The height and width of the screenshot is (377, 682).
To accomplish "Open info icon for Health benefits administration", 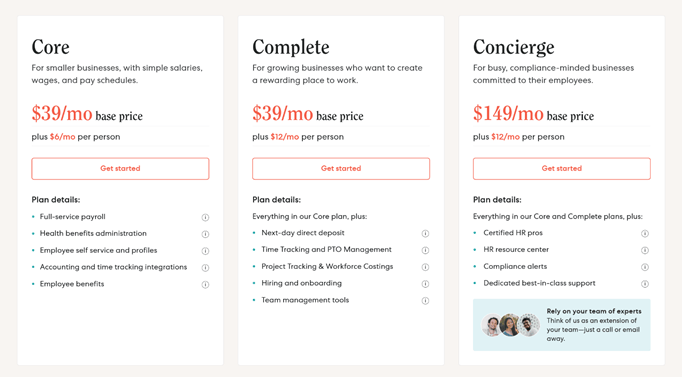I will 205,234.
